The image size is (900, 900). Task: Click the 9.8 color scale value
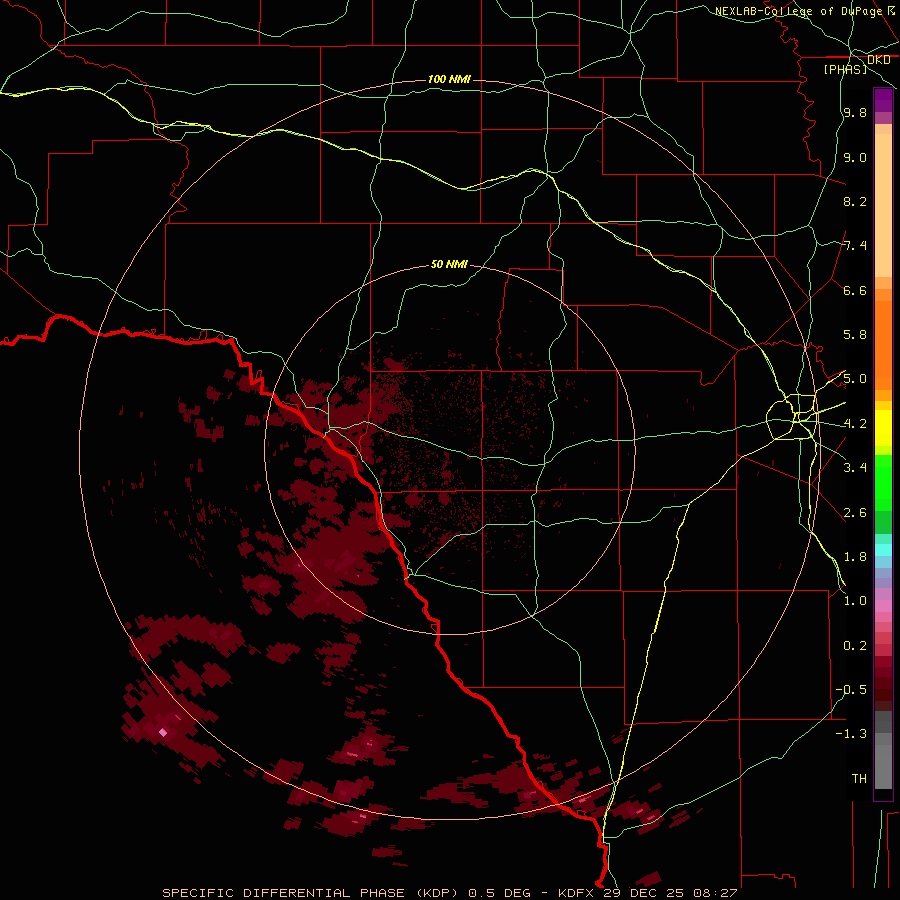tap(855, 112)
